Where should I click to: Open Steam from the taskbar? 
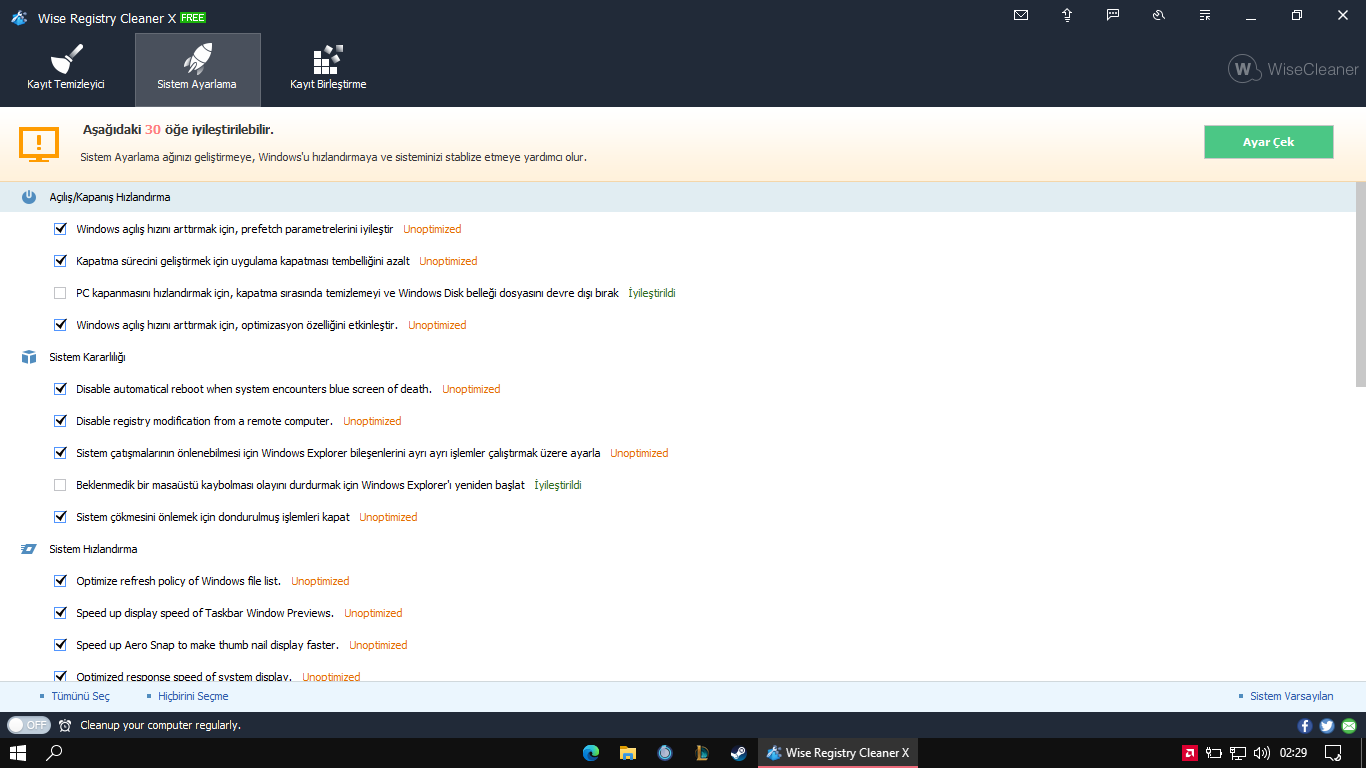pos(739,753)
